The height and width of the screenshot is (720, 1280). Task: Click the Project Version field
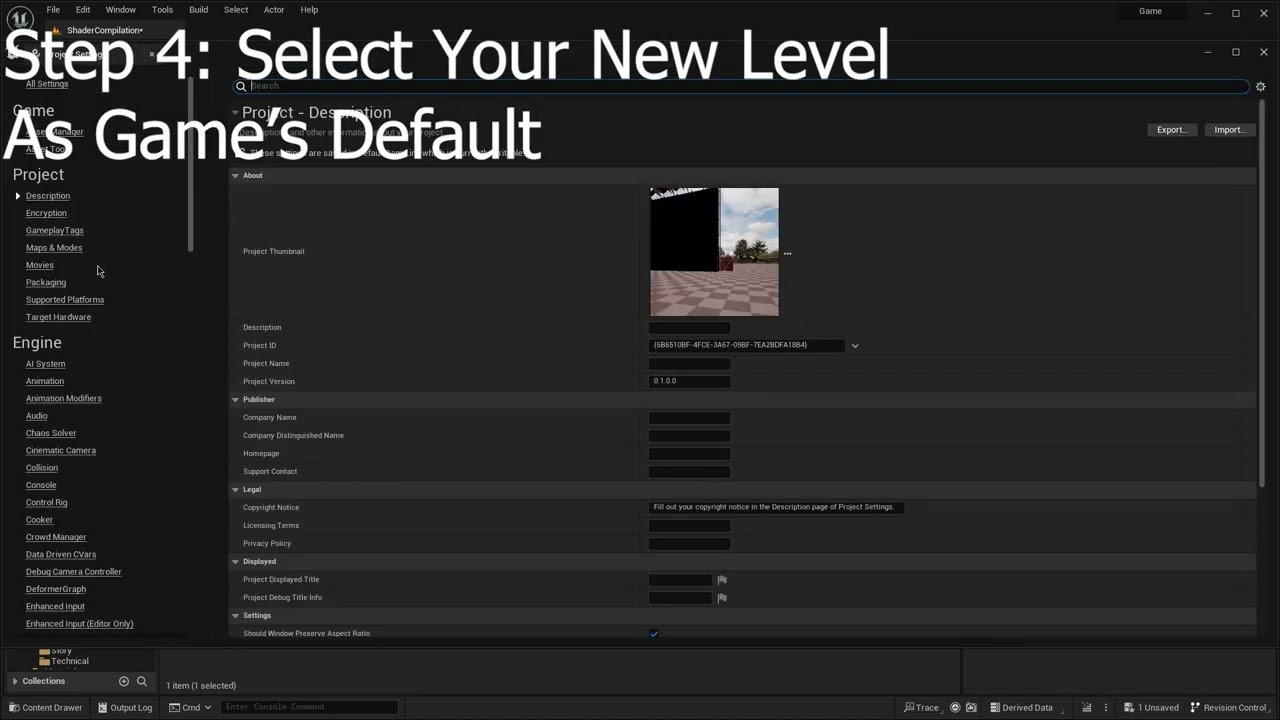coord(689,382)
